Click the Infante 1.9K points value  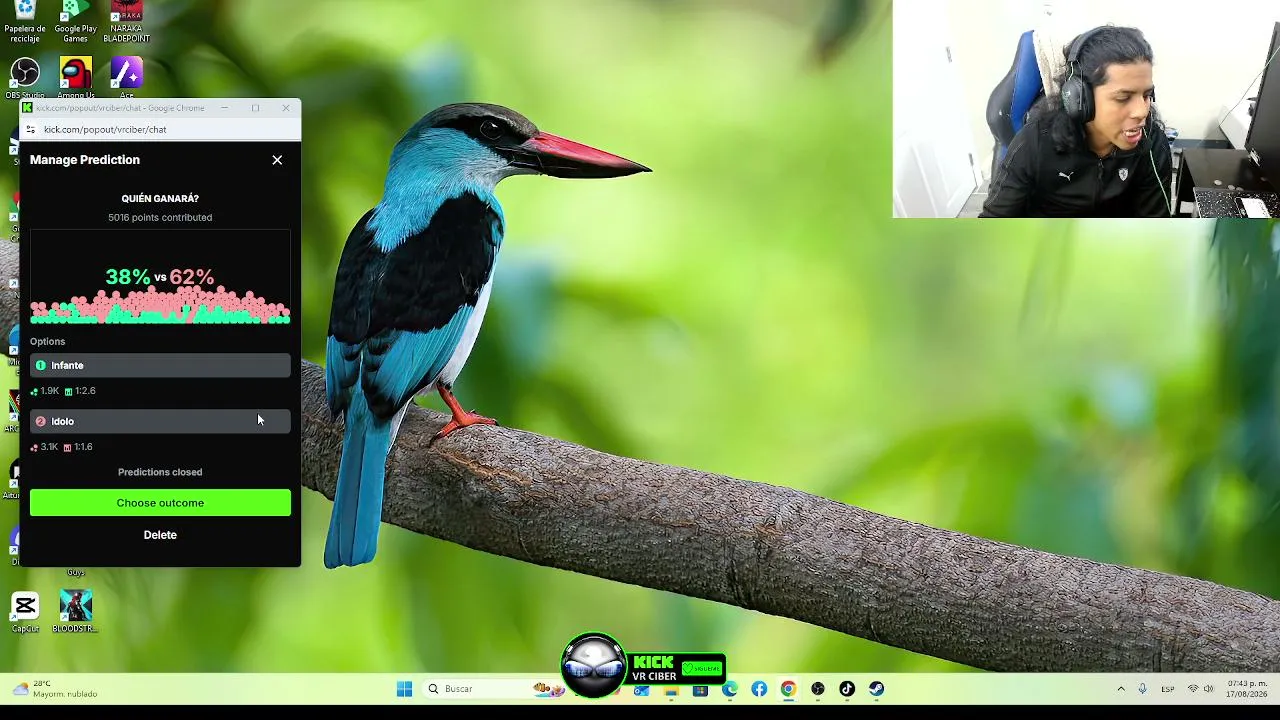49,391
